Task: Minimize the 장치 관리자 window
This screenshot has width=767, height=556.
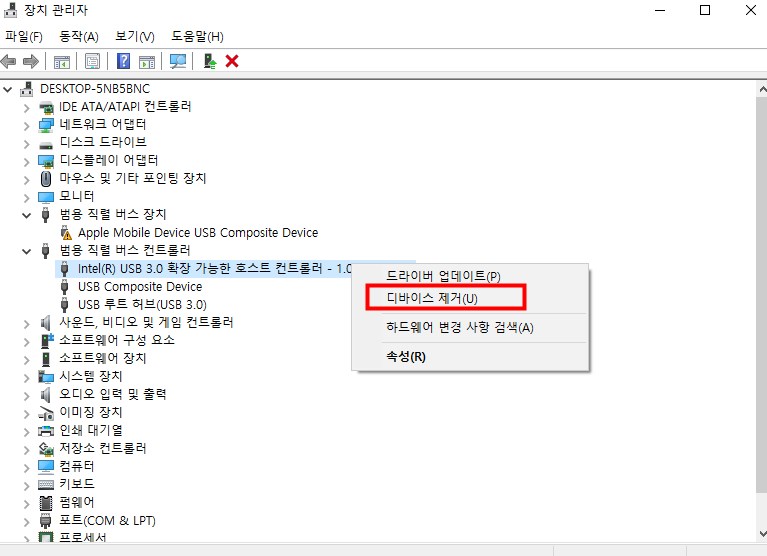Action: (x=660, y=10)
